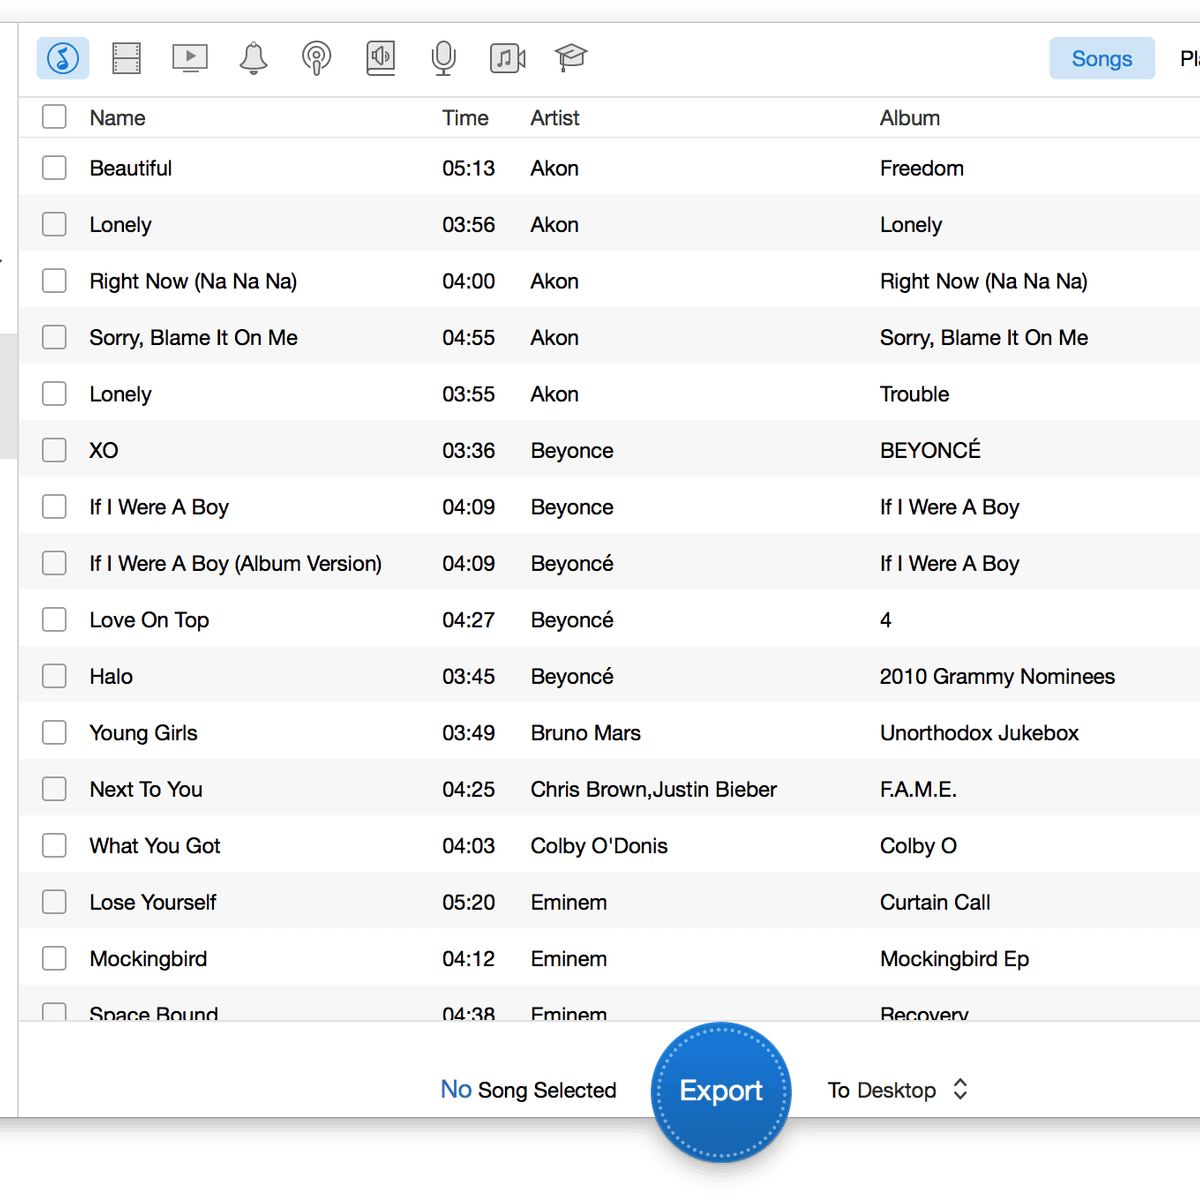
Task: Open the Voice Memos microphone icon
Action: click(444, 58)
